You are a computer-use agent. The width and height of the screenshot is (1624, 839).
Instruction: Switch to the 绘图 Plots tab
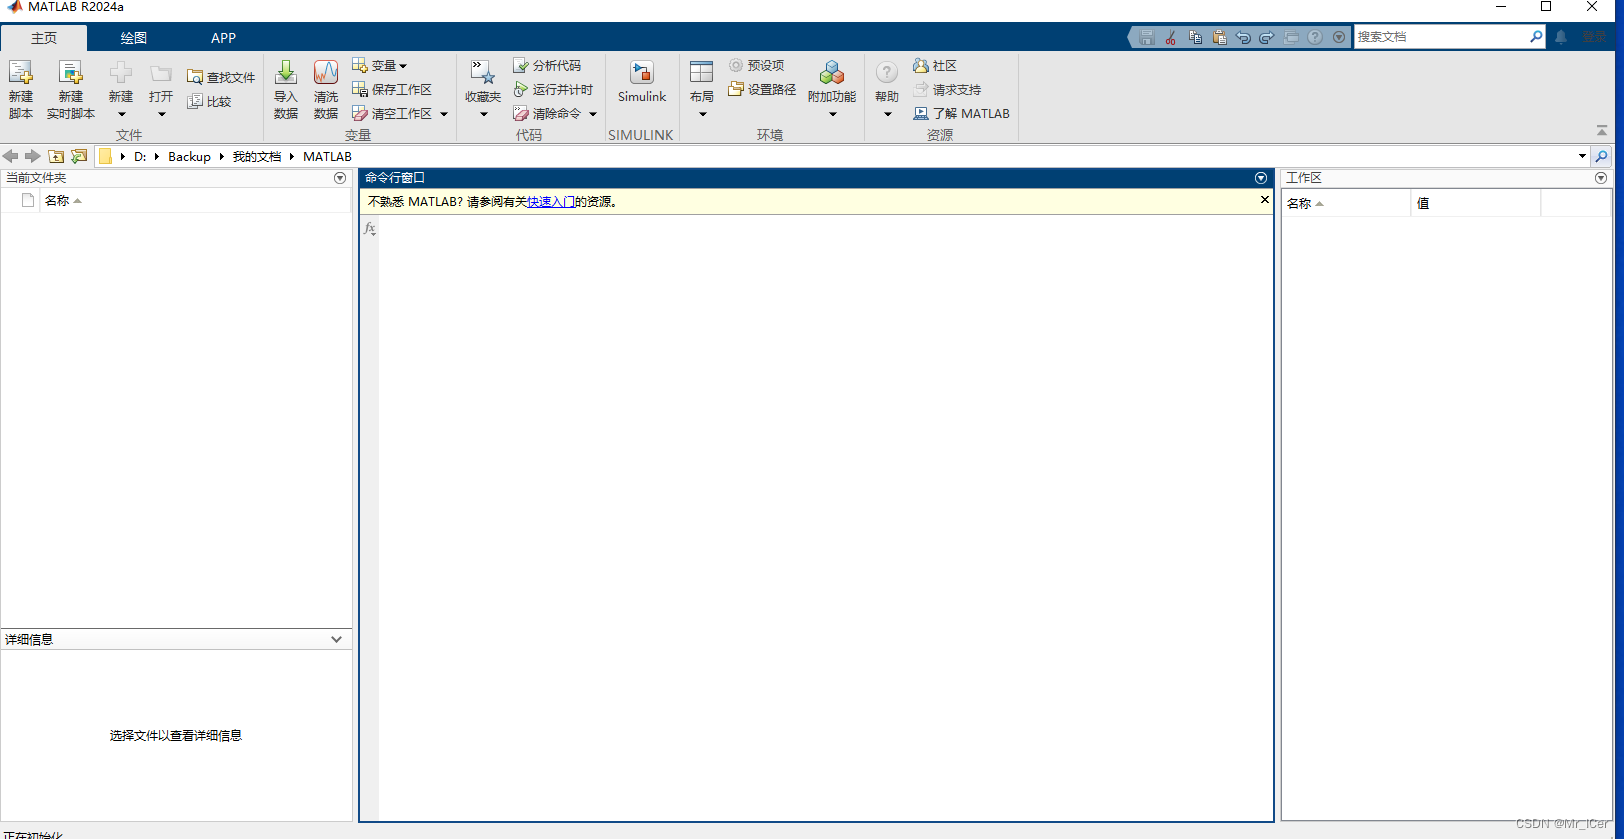[133, 38]
